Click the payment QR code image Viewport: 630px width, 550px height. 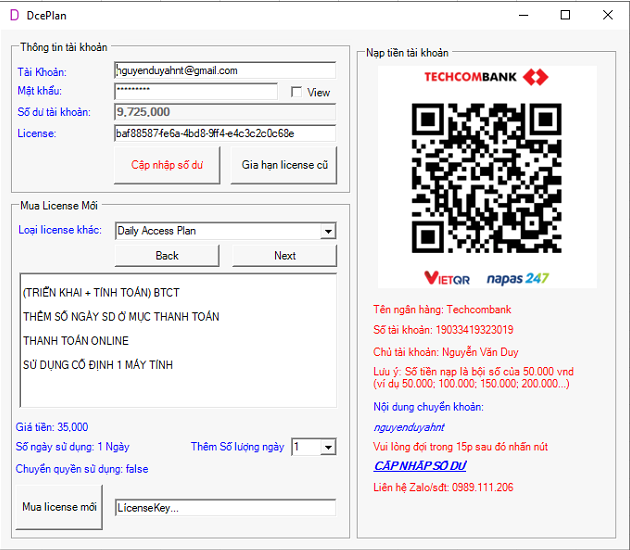[x=487, y=178]
